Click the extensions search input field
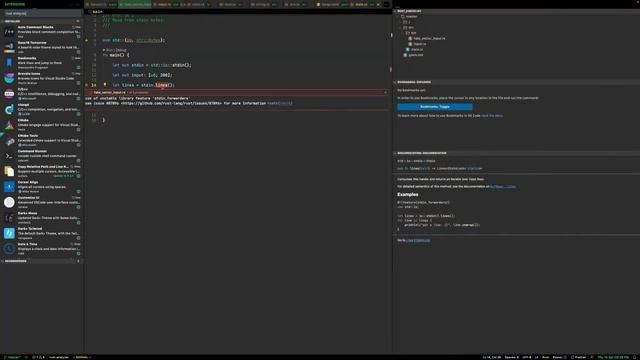The image size is (640, 360). [42, 13]
